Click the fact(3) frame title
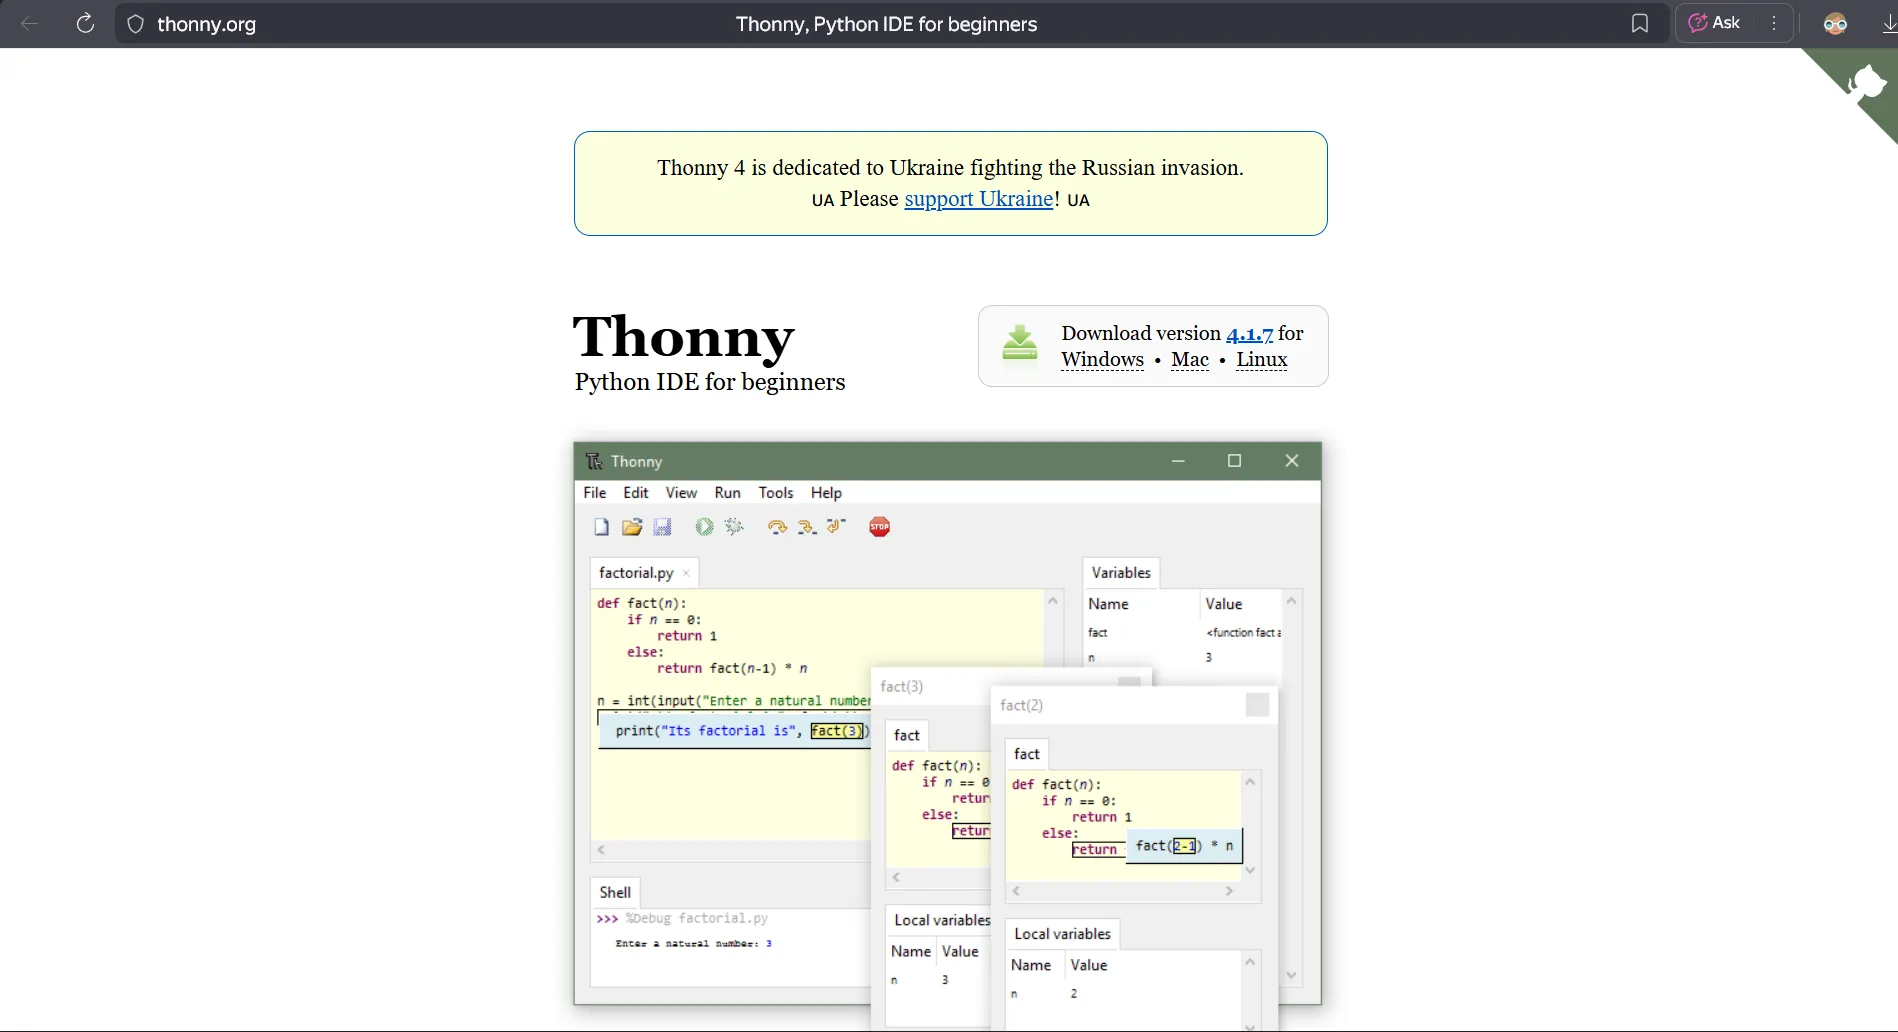Image resolution: width=1898 pixels, height=1032 pixels. [x=901, y=687]
